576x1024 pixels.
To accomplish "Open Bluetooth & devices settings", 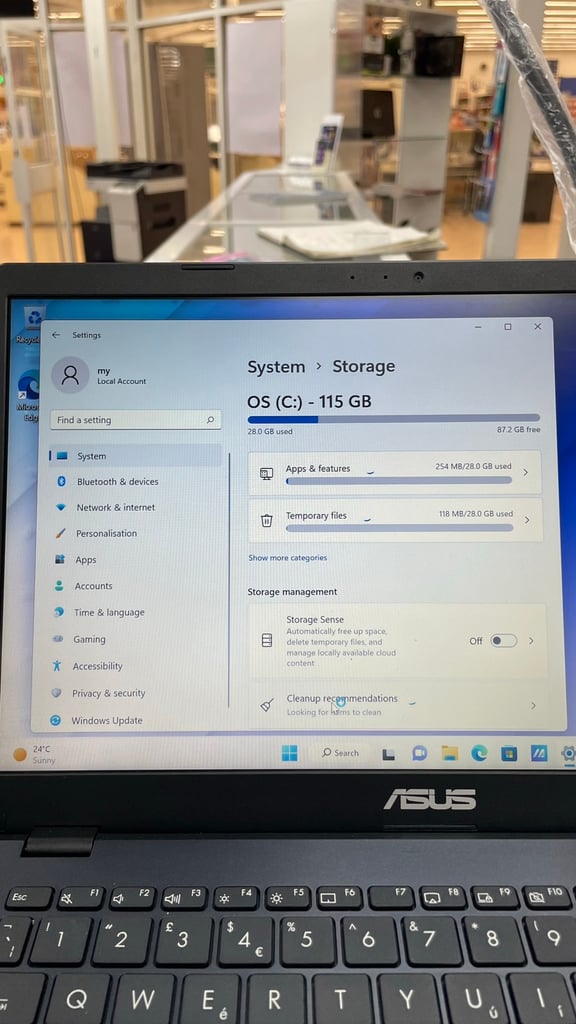I will coord(118,481).
